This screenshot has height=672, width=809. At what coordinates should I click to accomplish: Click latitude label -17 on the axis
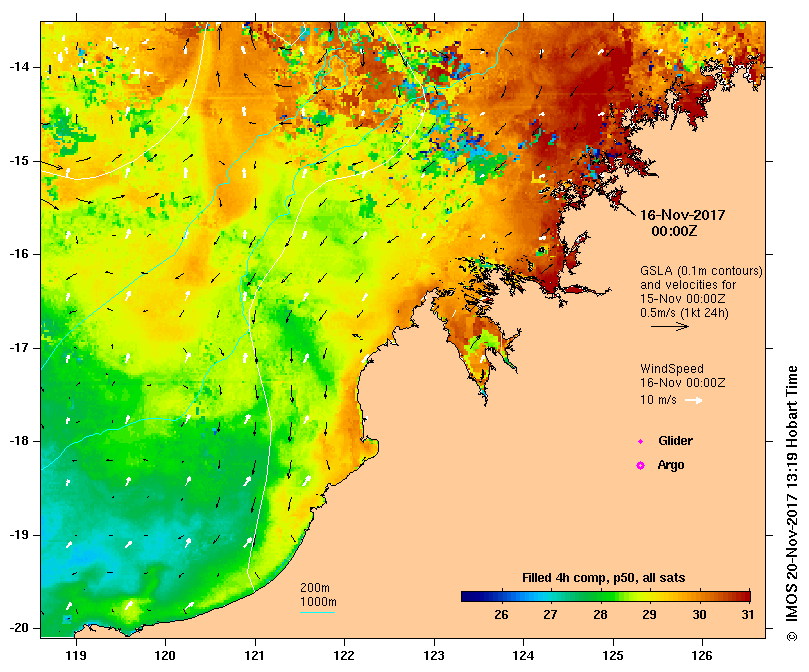pyautogui.click(x=20, y=348)
